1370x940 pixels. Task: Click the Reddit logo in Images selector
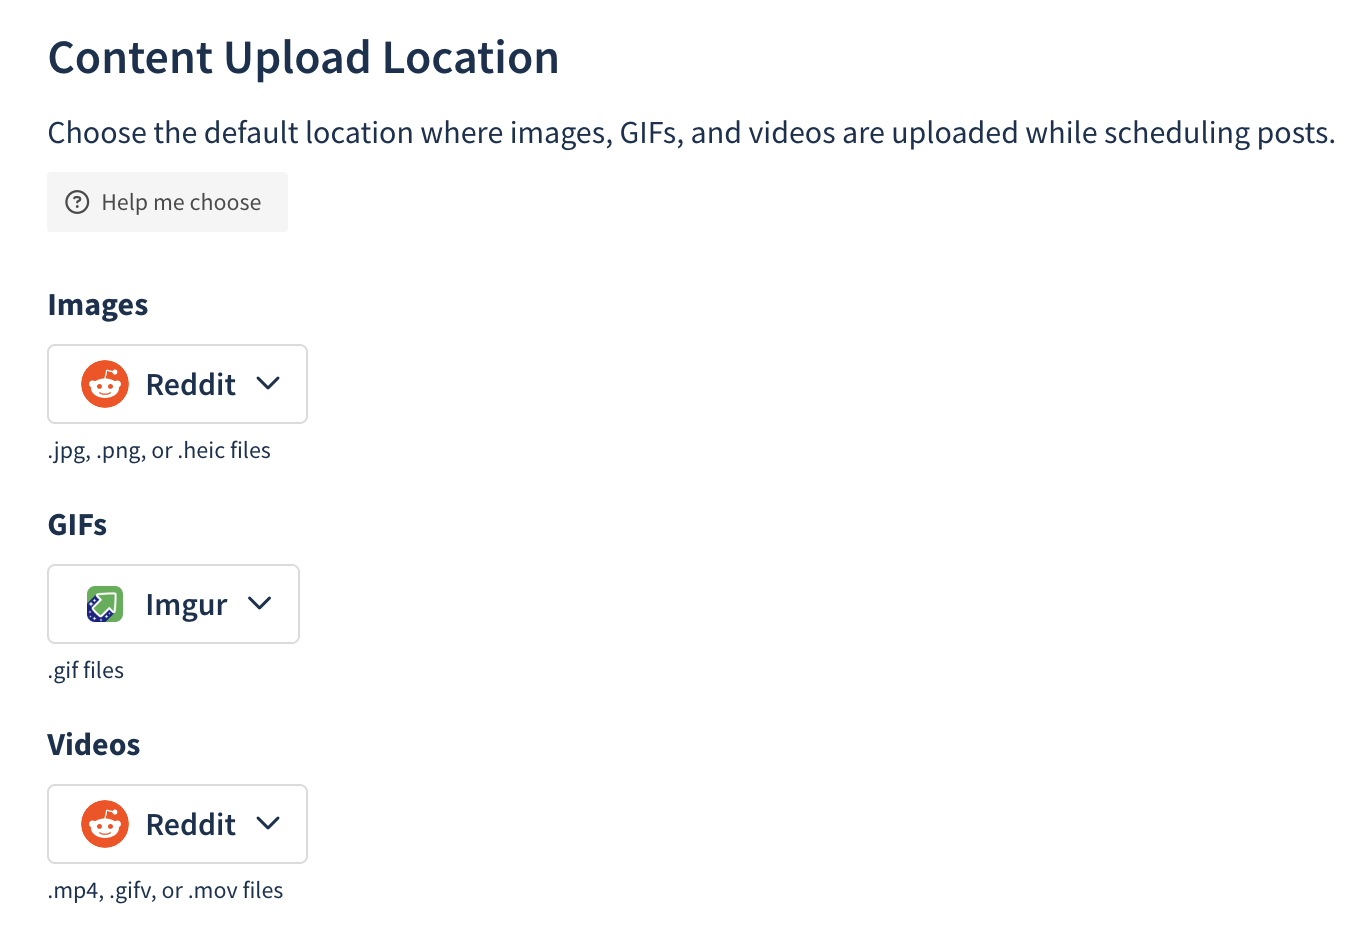[x=105, y=384]
